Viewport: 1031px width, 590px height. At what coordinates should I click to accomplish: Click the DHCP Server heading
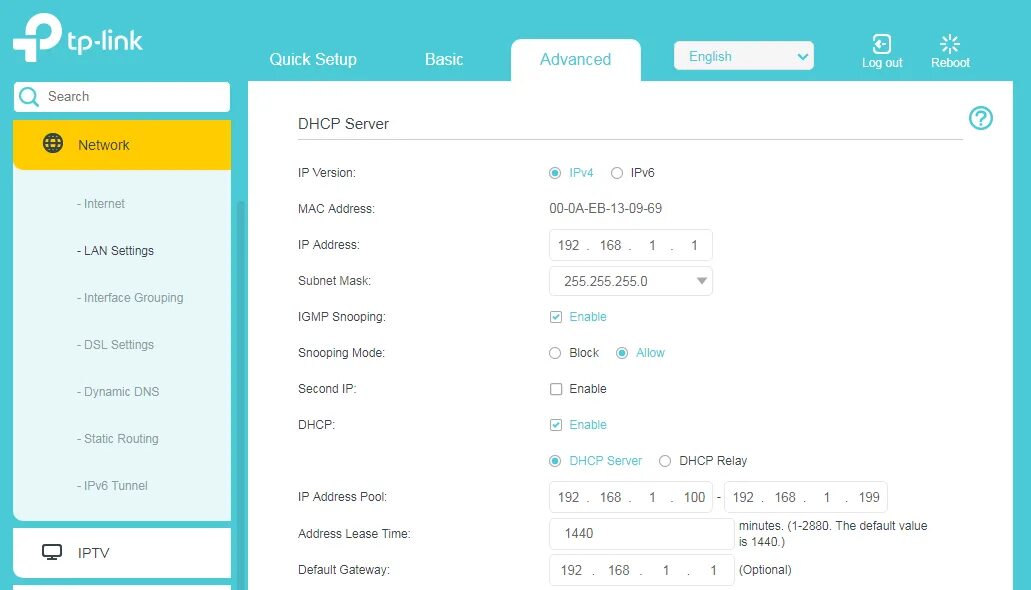343,124
